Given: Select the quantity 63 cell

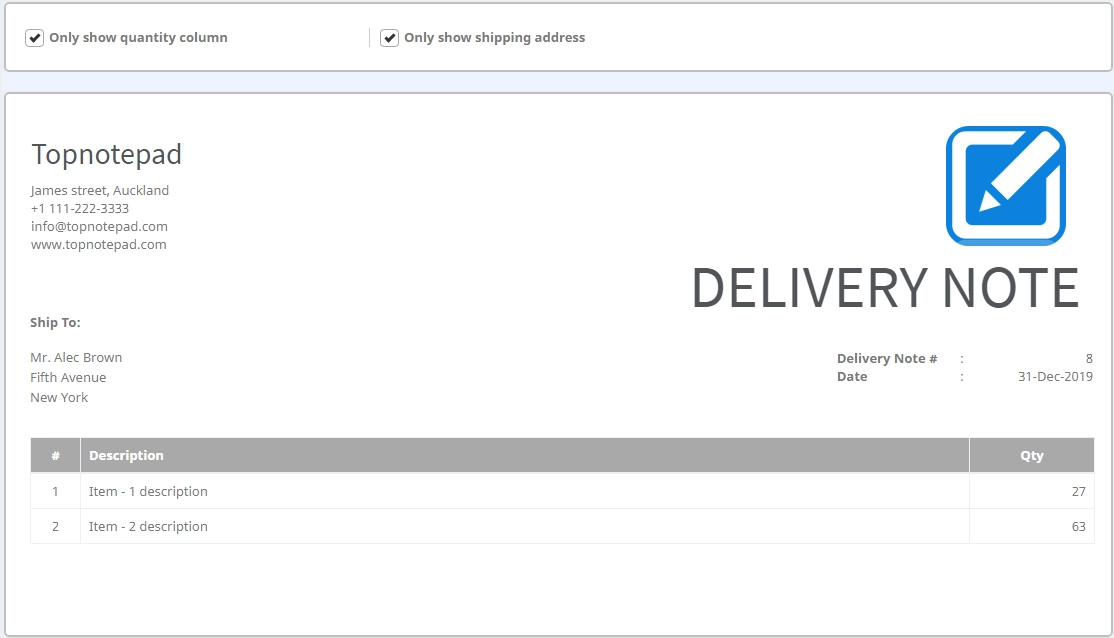Looking at the screenshot, I should point(1032,526).
